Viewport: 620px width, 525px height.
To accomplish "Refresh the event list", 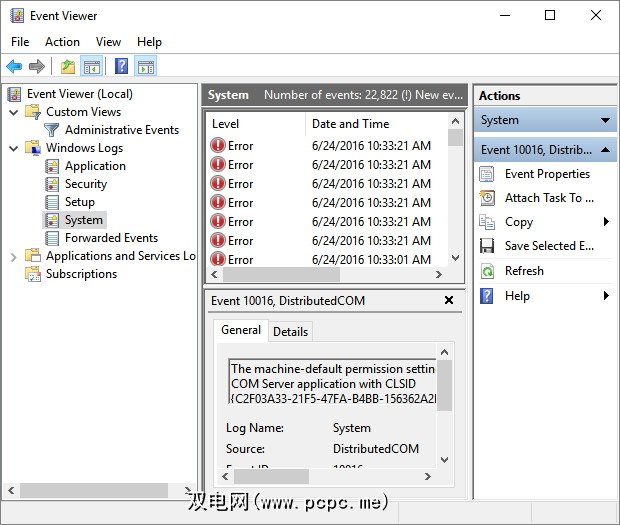I will (524, 271).
